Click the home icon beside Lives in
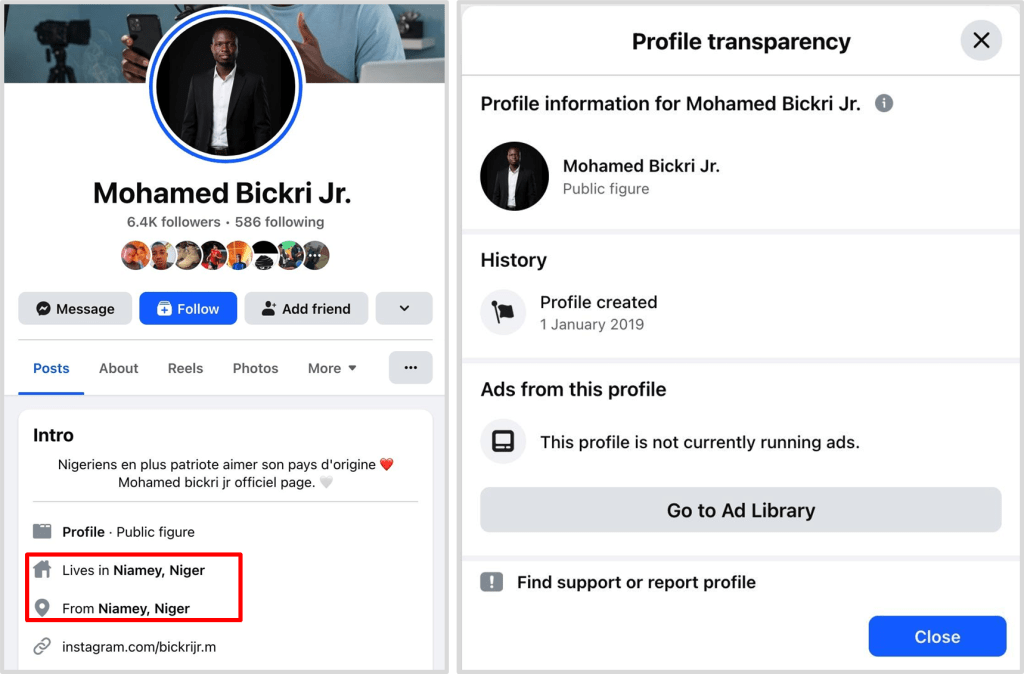The width and height of the screenshot is (1024, 674). [x=42, y=570]
